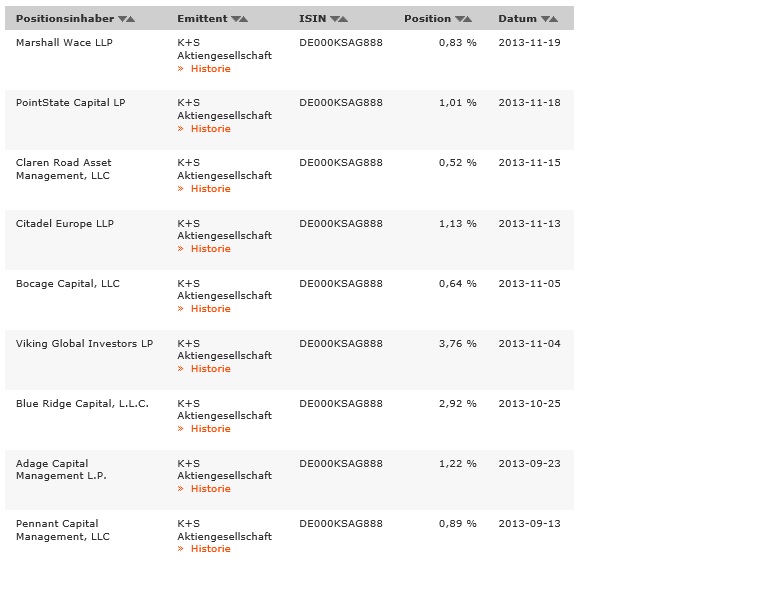The width and height of the screenshot is (768, 614).
Task: Select ISIN DE000KSAG888 in Viking Global row
Action: pos(341,344)
